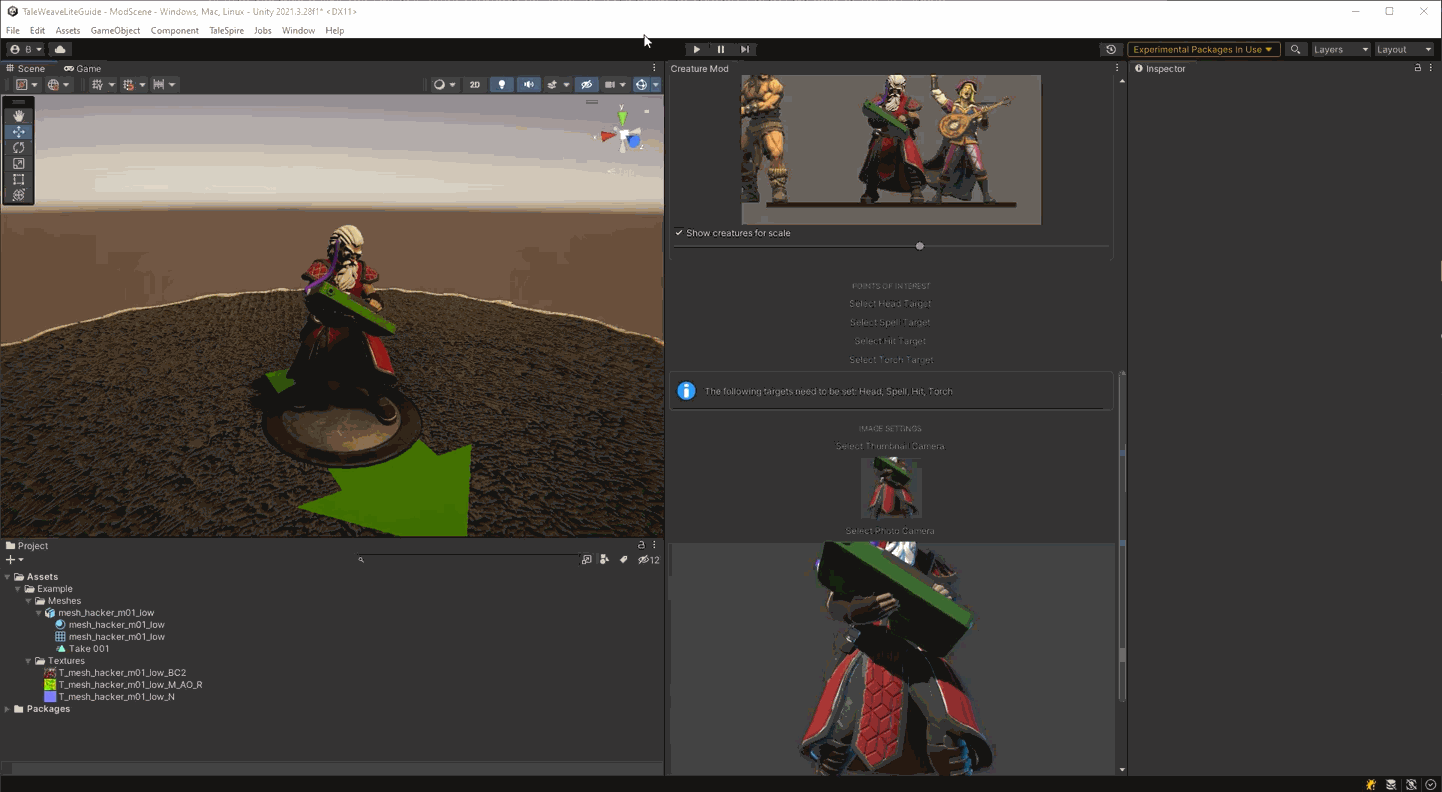Switch to the Game tab
The width and height of the screenshot is (1442, 792).
tap(83, 69)
